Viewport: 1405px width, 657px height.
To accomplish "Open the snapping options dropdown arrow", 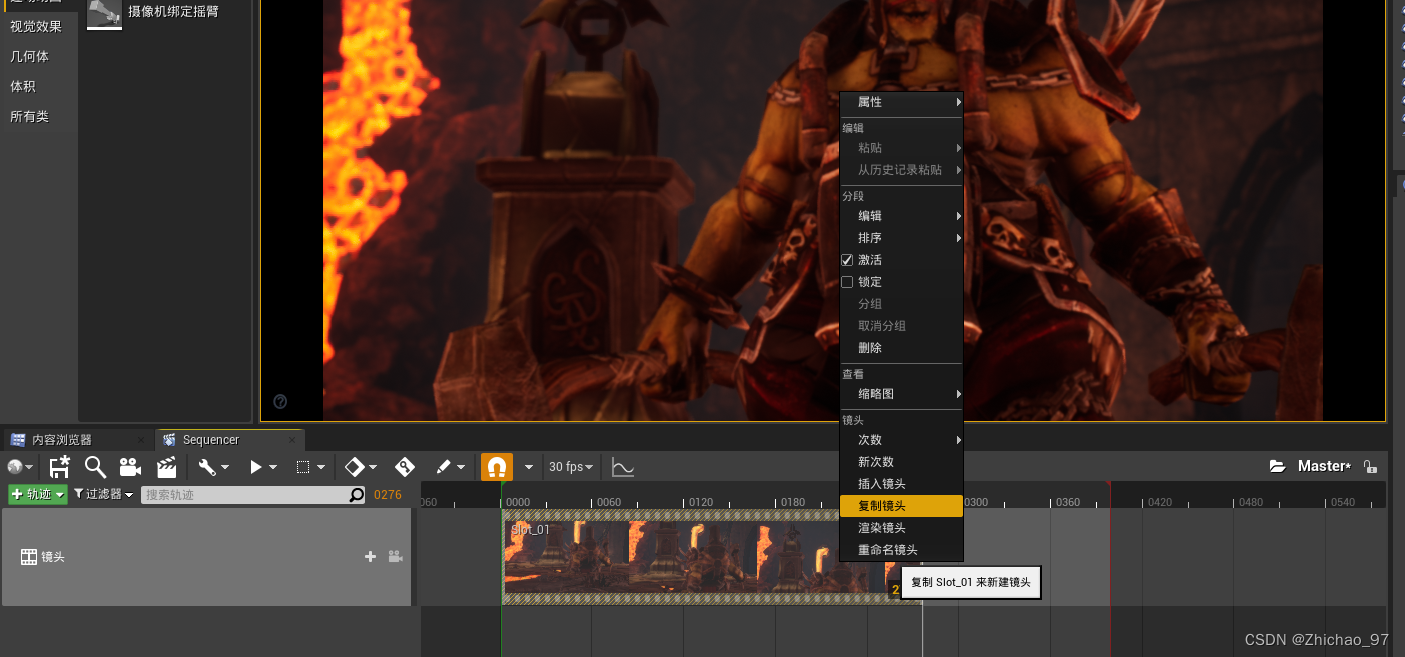I will coord(529,467).
